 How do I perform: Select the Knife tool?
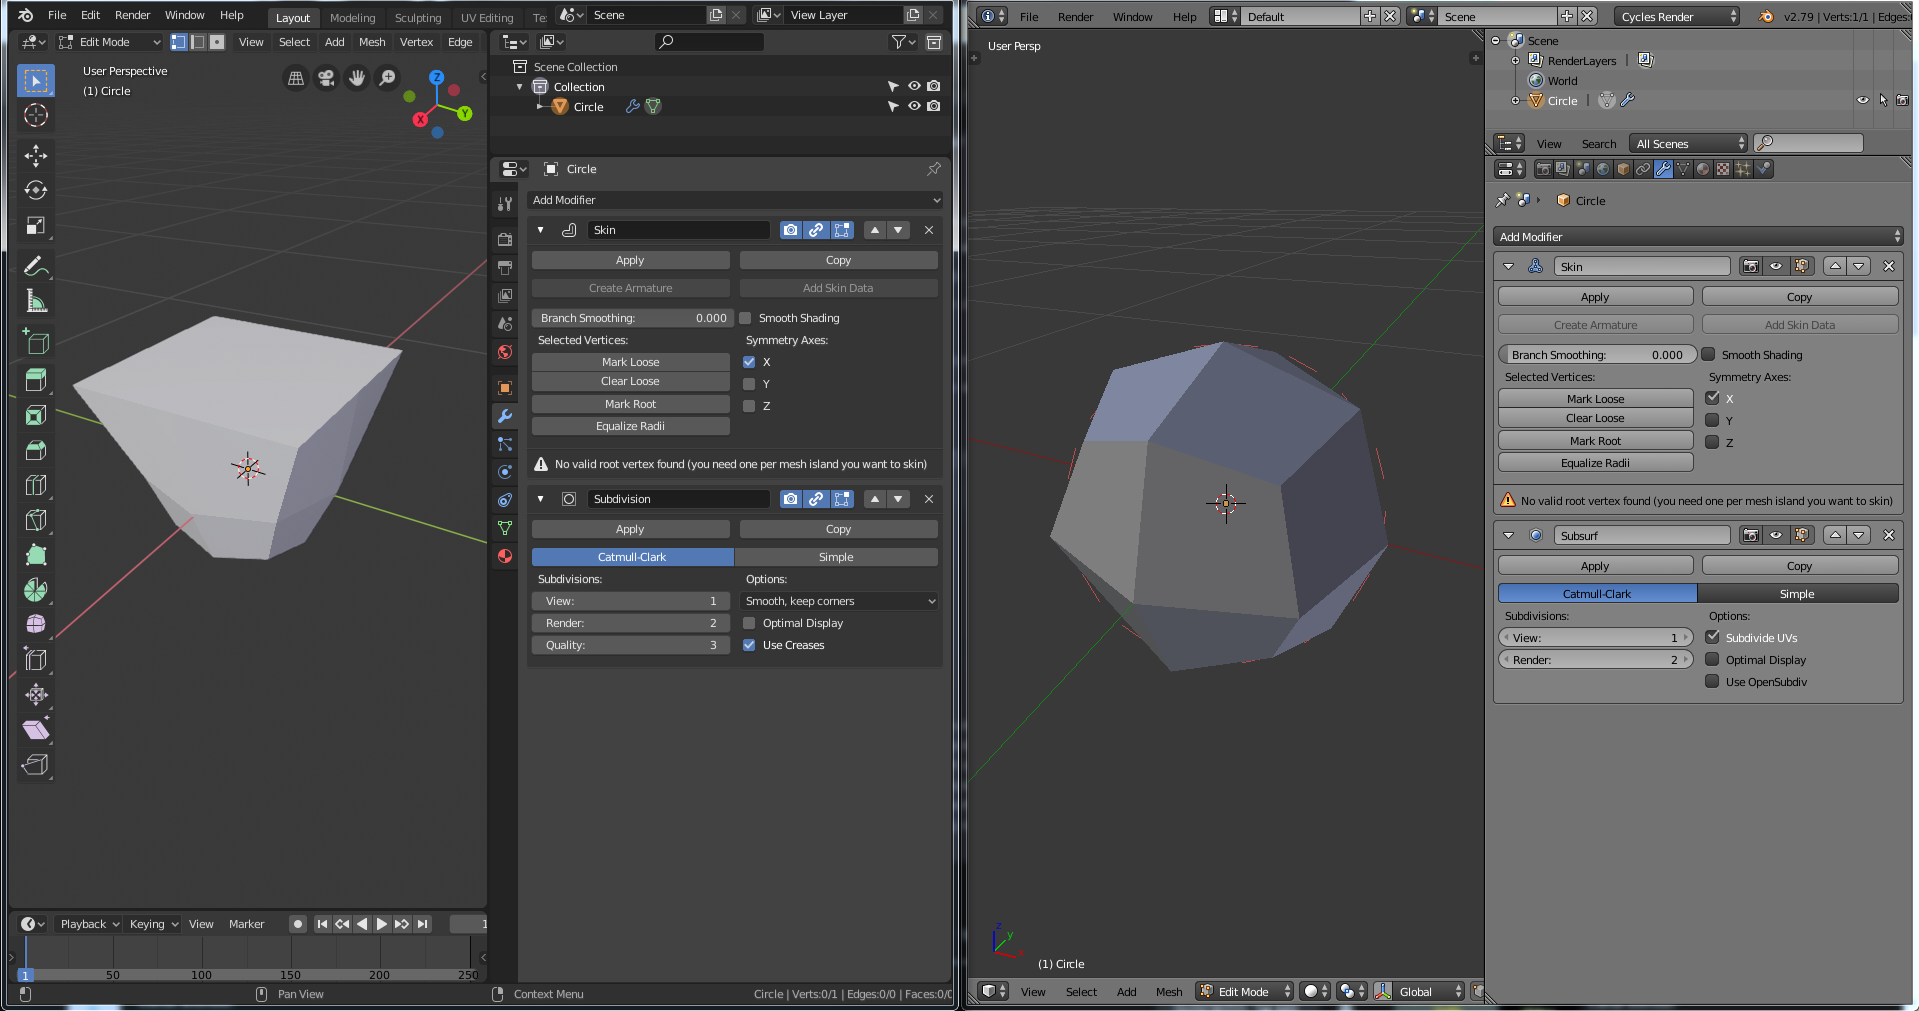[x=36, y=520]
